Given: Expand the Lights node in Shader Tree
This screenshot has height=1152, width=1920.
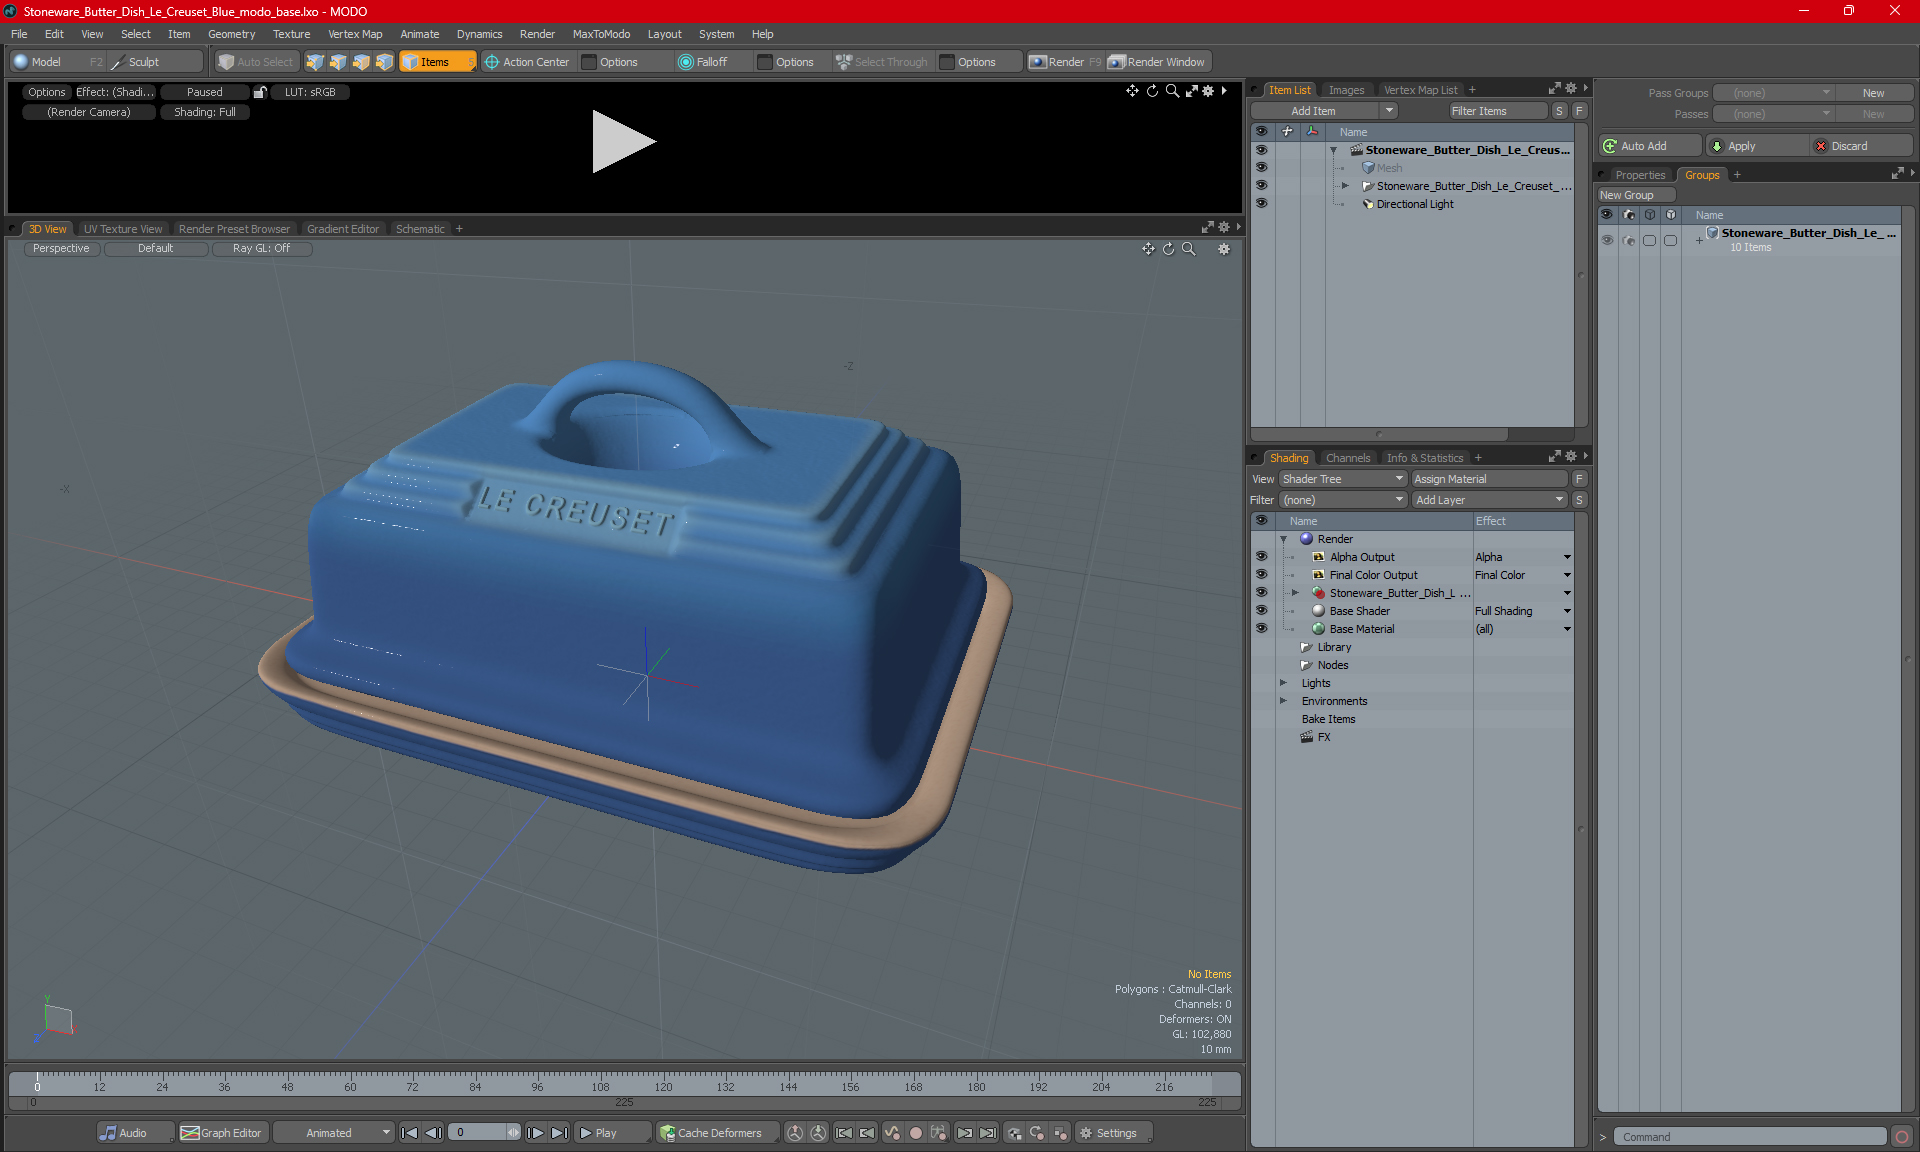Looking at the screenshot, I should 1284,683.
